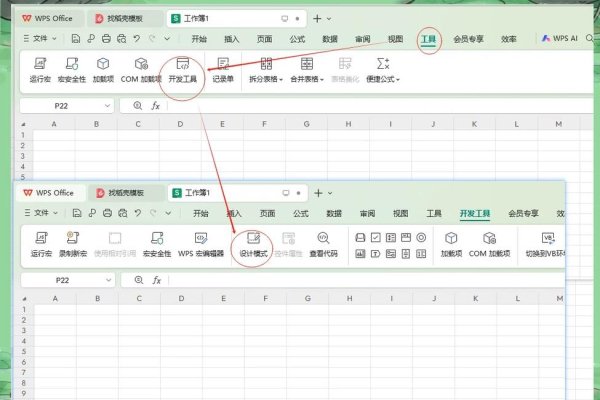Click save icon in the 开发工具 window toolbar
600x400 pixels.
coord(77,213)
